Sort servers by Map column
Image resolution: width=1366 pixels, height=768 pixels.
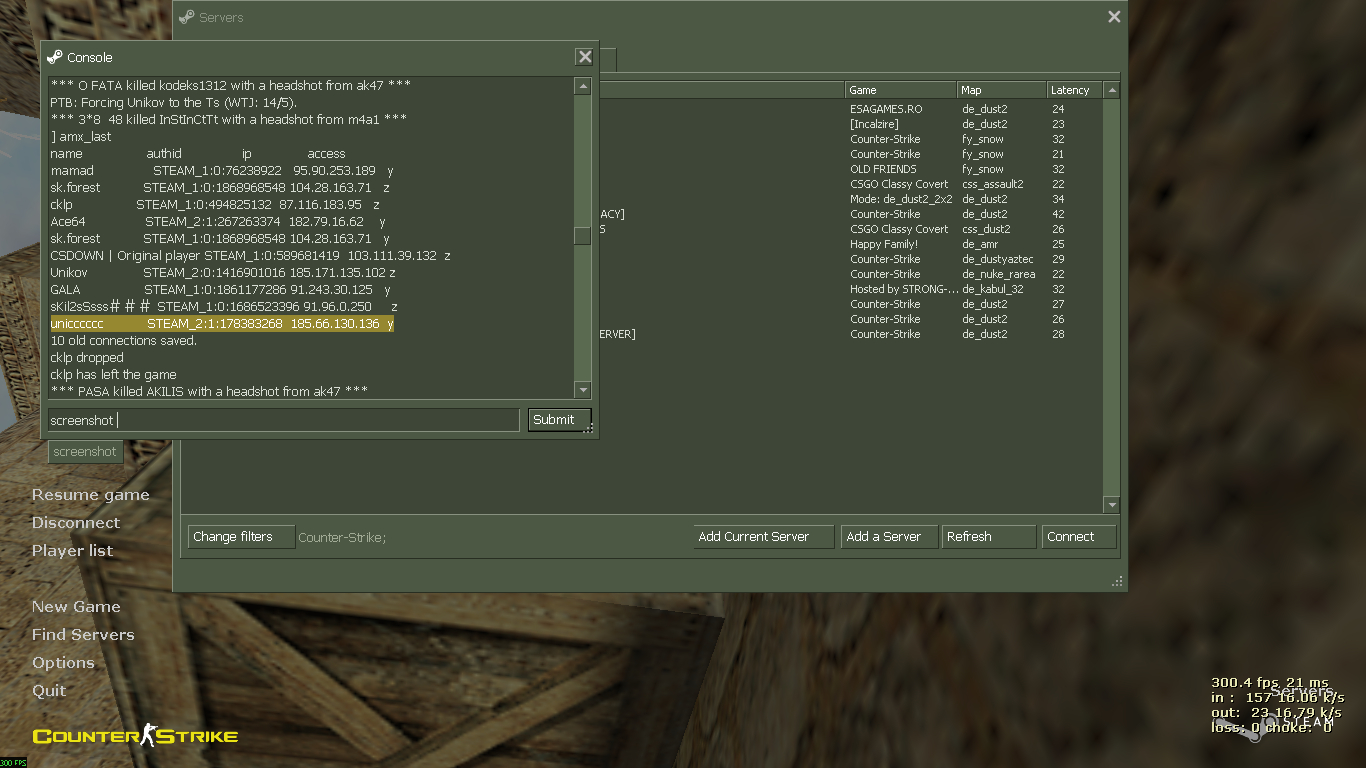click(x=1002, y=90)
